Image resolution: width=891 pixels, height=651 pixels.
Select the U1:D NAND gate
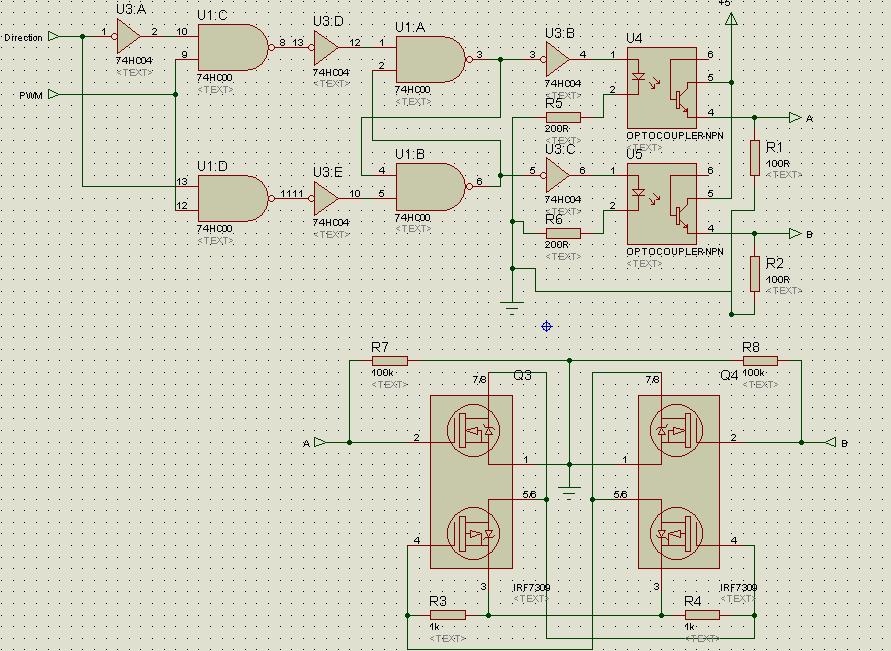[x=232, y=198]
